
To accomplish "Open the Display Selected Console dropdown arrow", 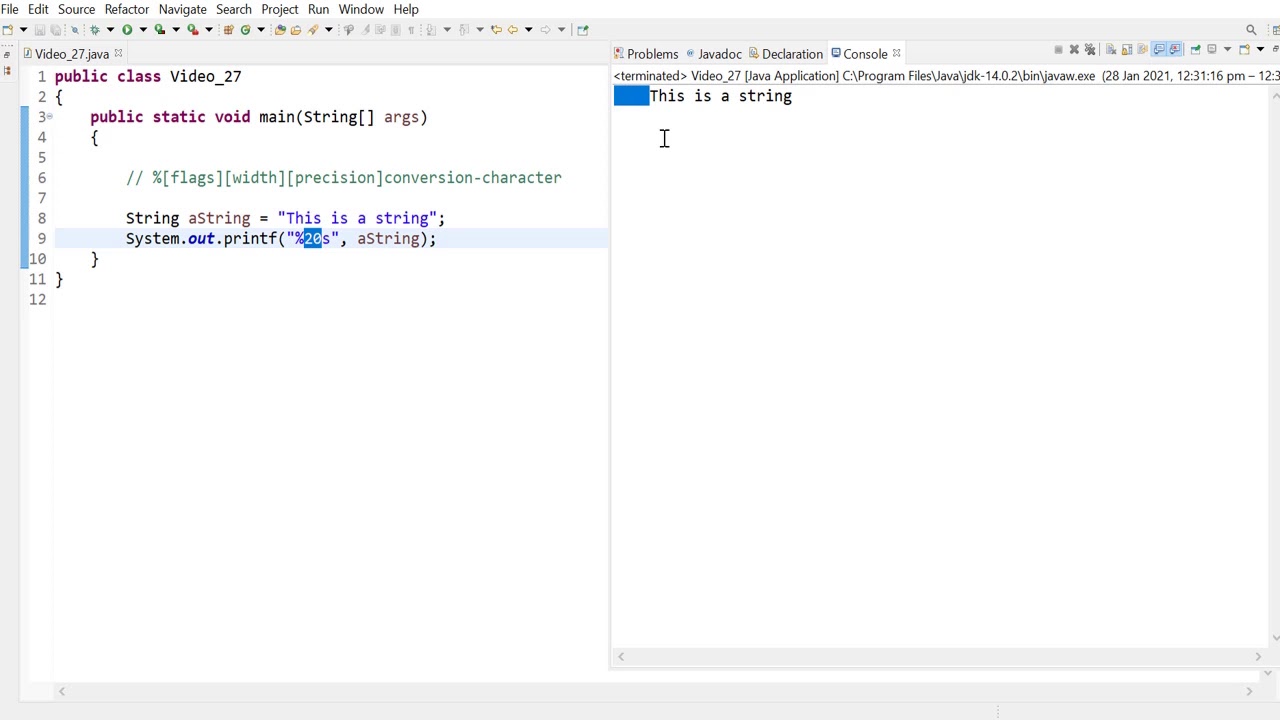I will (1227, 49).
